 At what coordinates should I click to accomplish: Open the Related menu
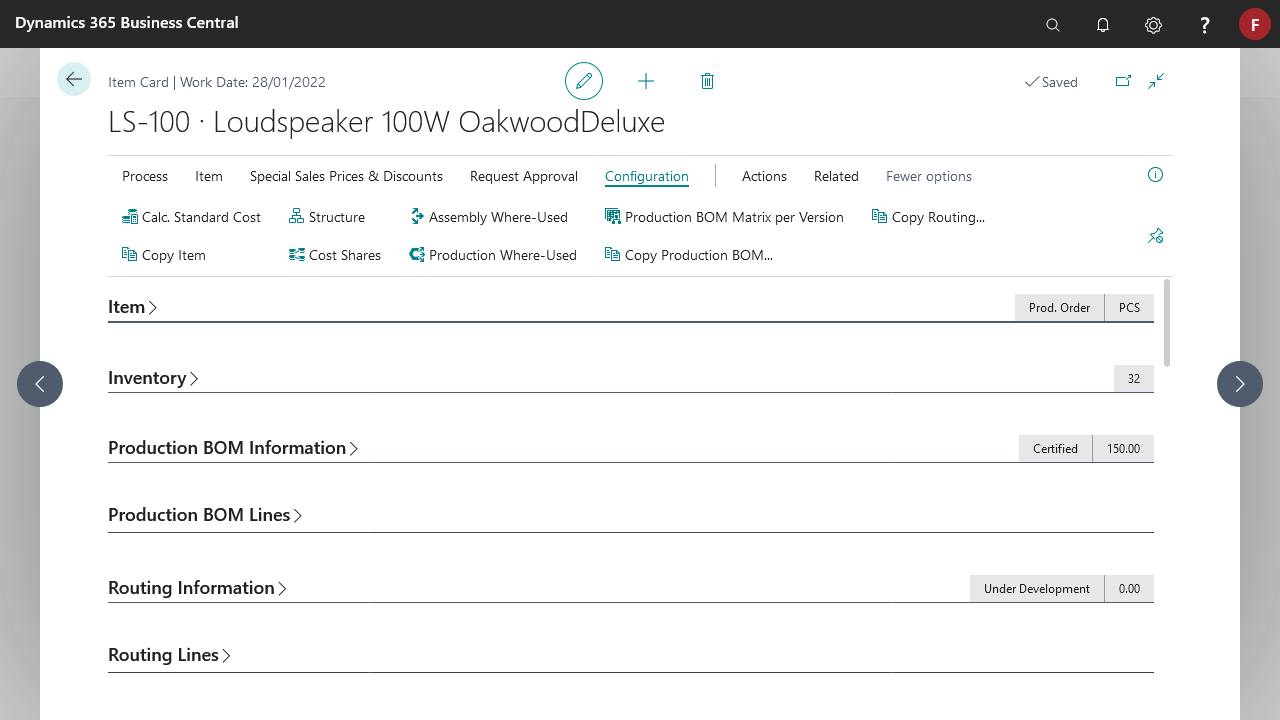(x=836, y=176)
